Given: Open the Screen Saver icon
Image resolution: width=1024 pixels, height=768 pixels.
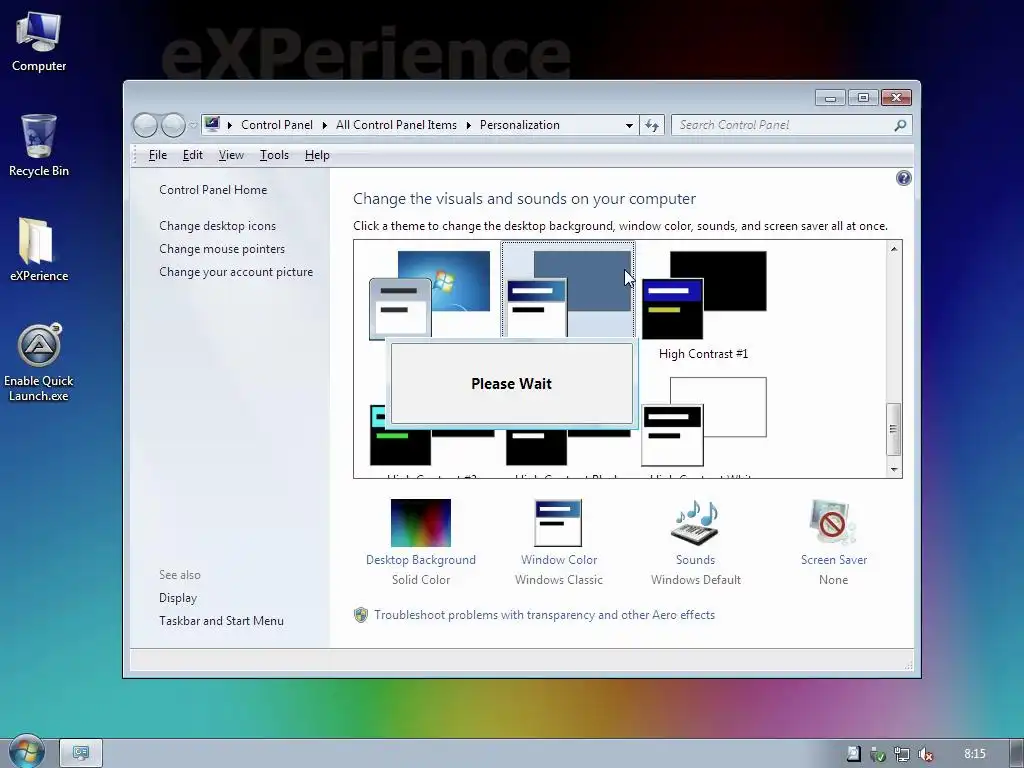Looking at the screenshot, I should tap(832, 522).
